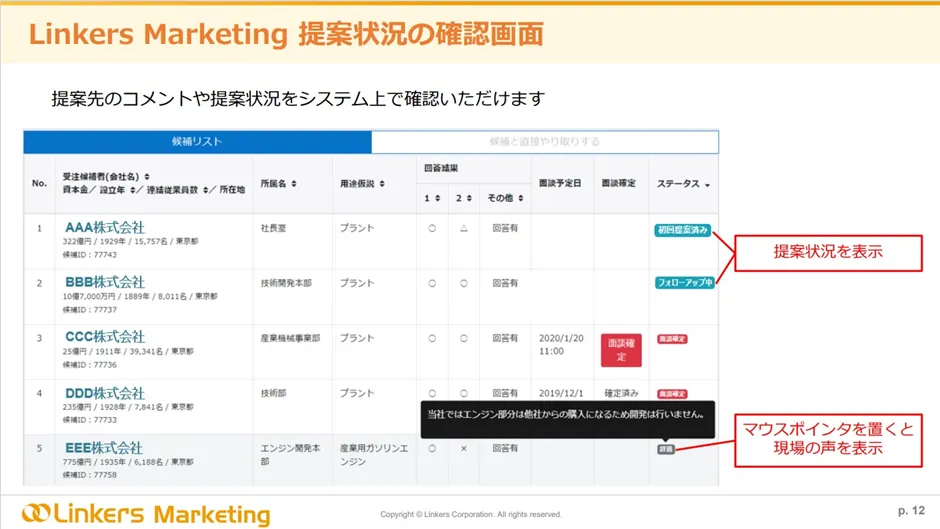The height and width of the screenshot is (529, 940).
Task: Click 産業用ガソリンエンジン cell
Action: (374, 455)
